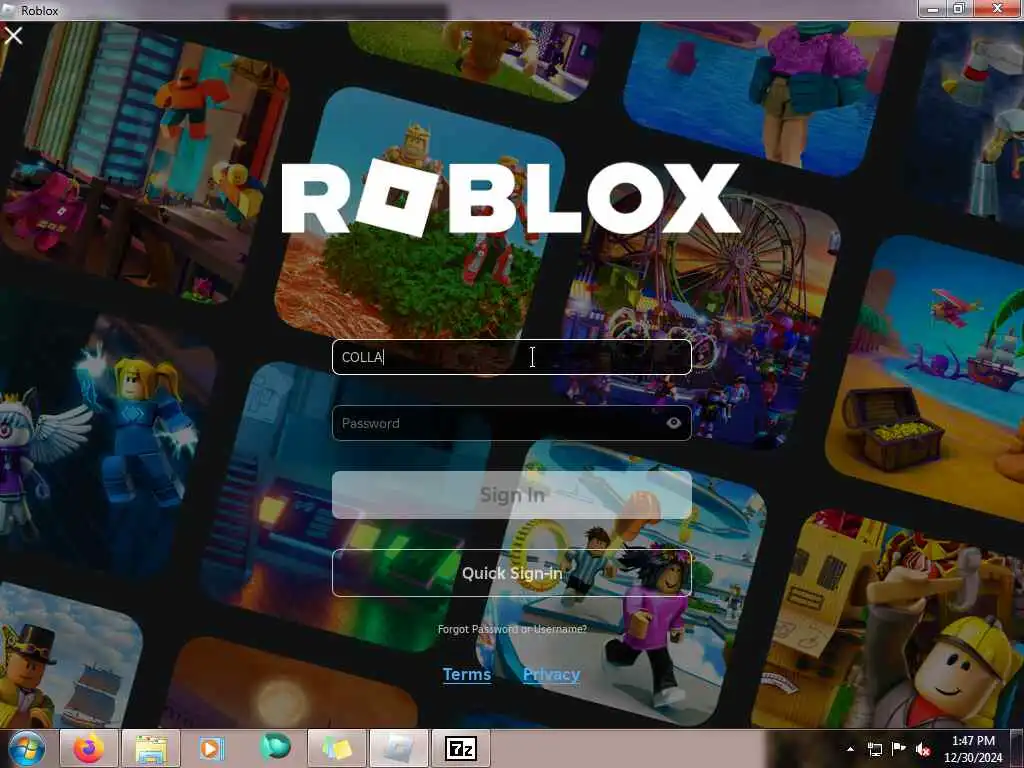Image resolution: width=1024 pixels, height=768 pixels.
Task: Open the green chat bubble taskbar app
Action: [275, 747]
